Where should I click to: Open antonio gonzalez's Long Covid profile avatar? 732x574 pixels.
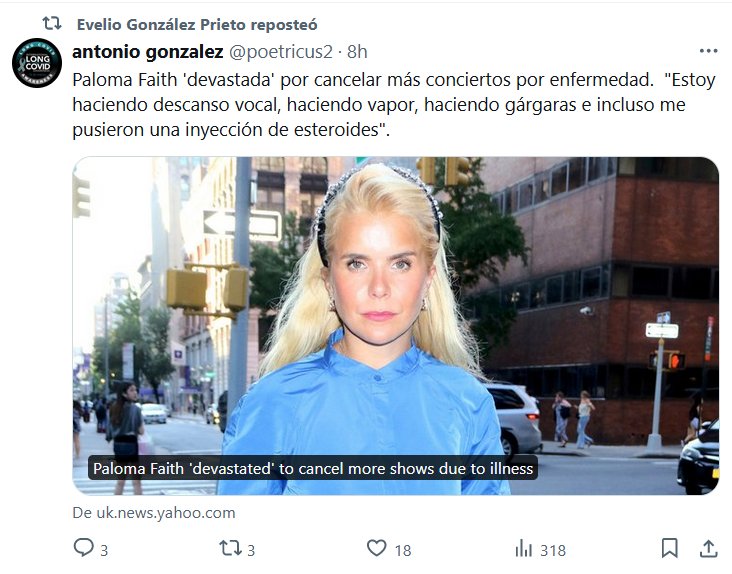(37, 63)
